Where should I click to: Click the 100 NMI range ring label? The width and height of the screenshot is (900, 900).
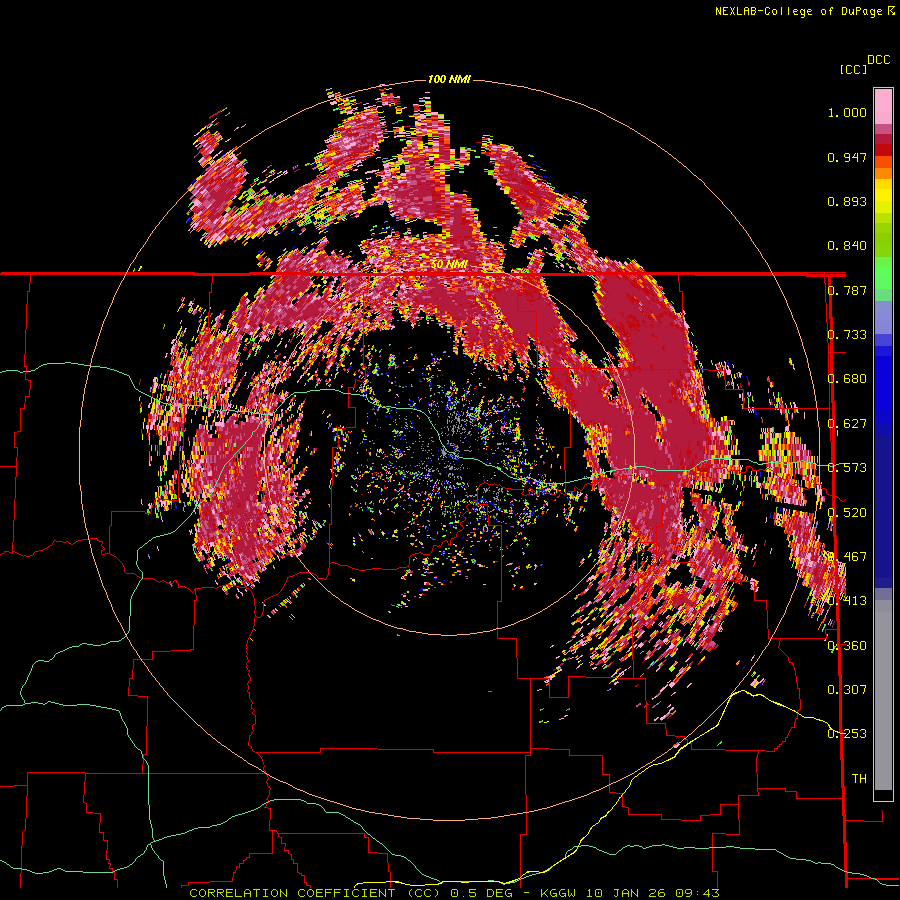pyautogui.click(x=449, y=79)
